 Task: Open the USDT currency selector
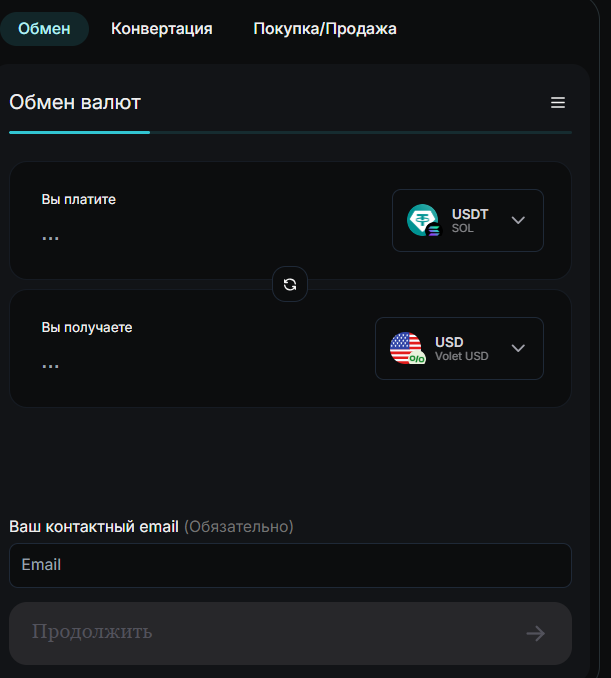468,221
